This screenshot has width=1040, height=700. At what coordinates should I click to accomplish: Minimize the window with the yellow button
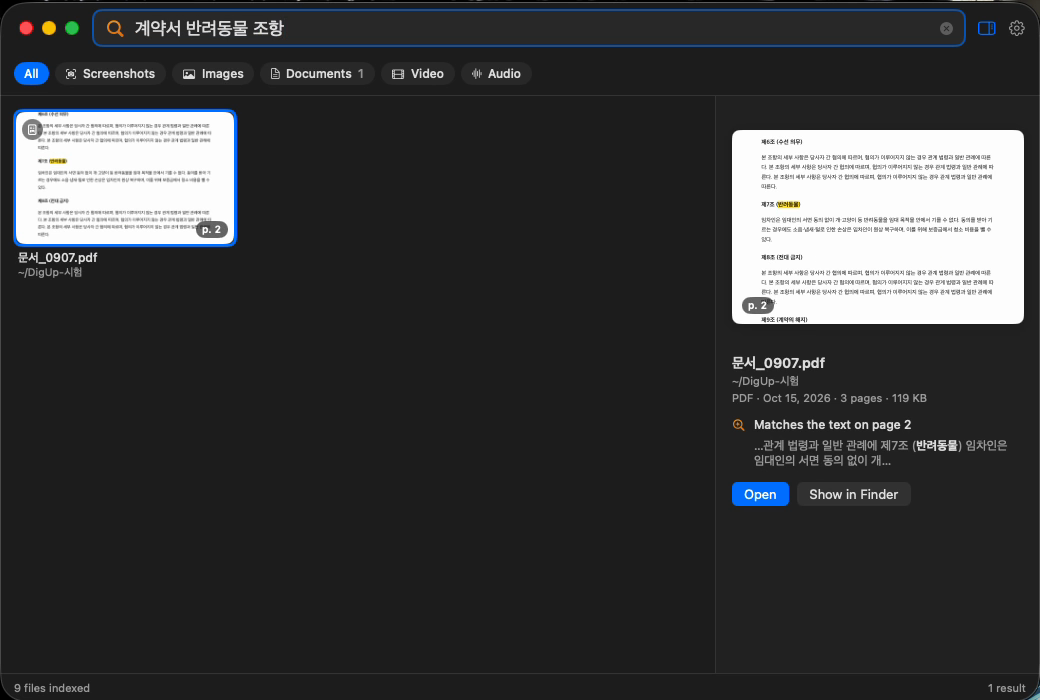click(x=49, y=28)
